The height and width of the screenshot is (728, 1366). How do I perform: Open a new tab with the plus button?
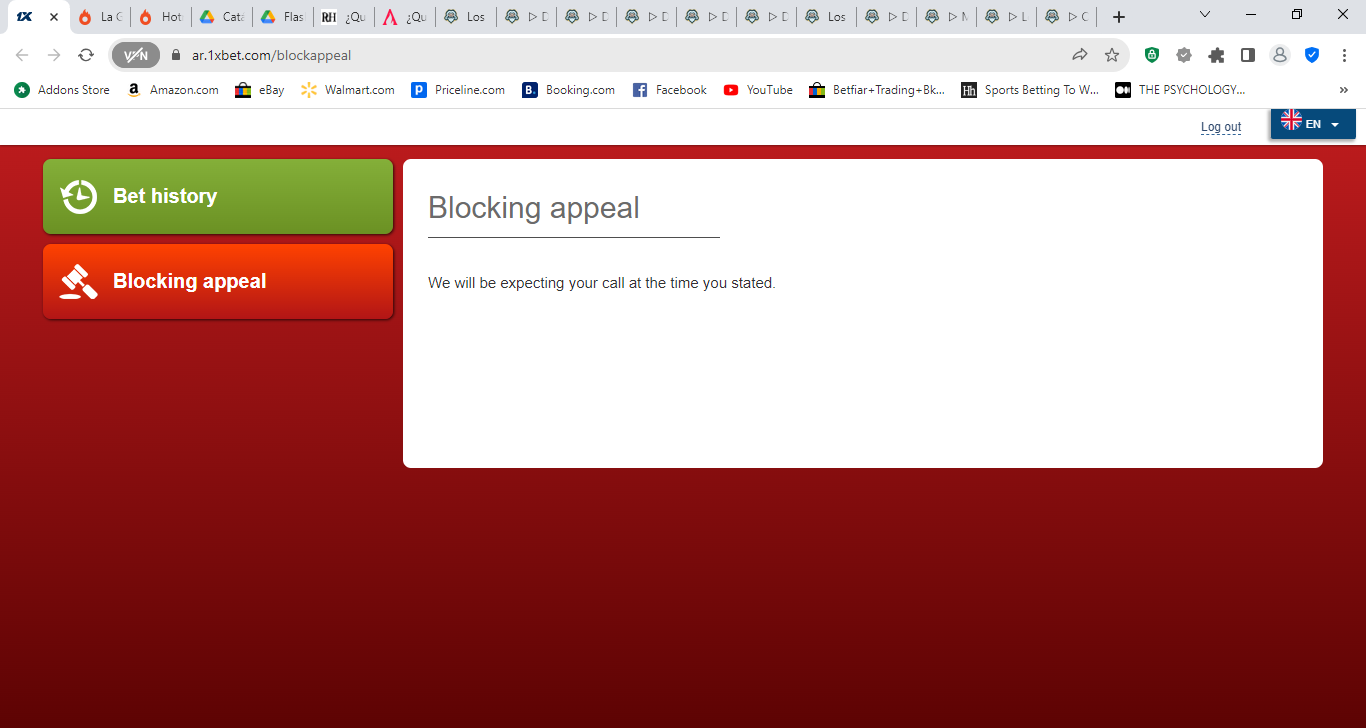tap(1119, 17)
